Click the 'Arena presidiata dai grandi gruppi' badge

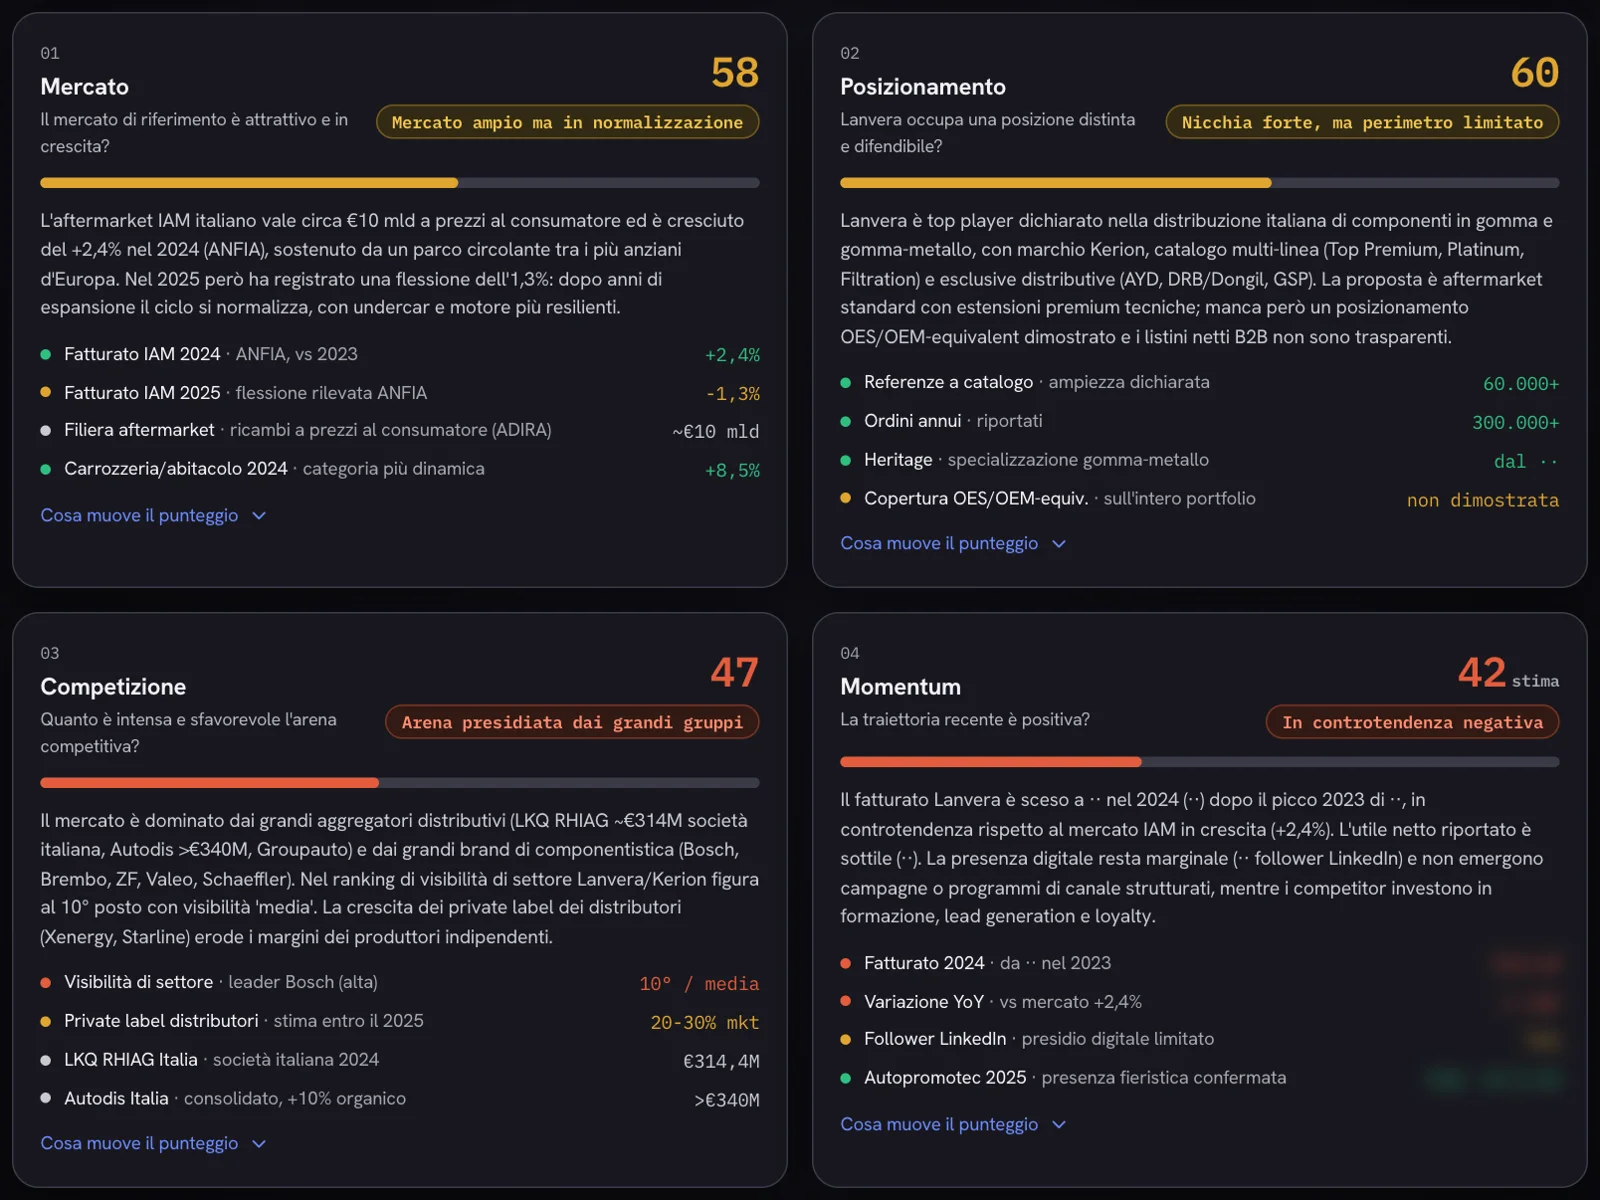(x=572, y=722)
